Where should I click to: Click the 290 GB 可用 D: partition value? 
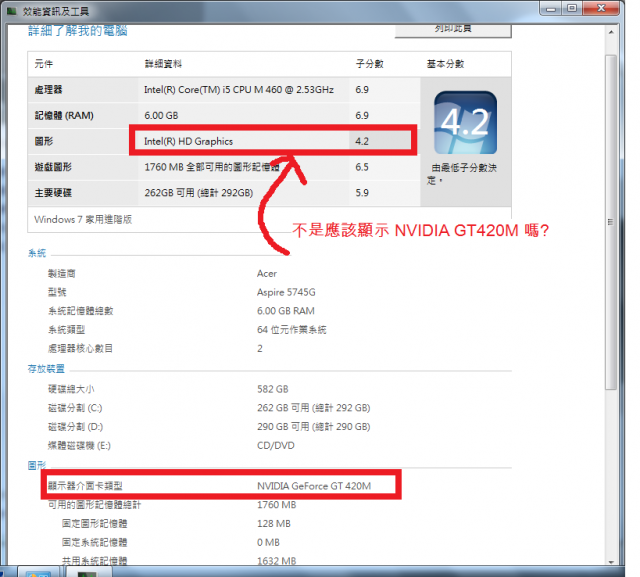click(x=313, y=427)
